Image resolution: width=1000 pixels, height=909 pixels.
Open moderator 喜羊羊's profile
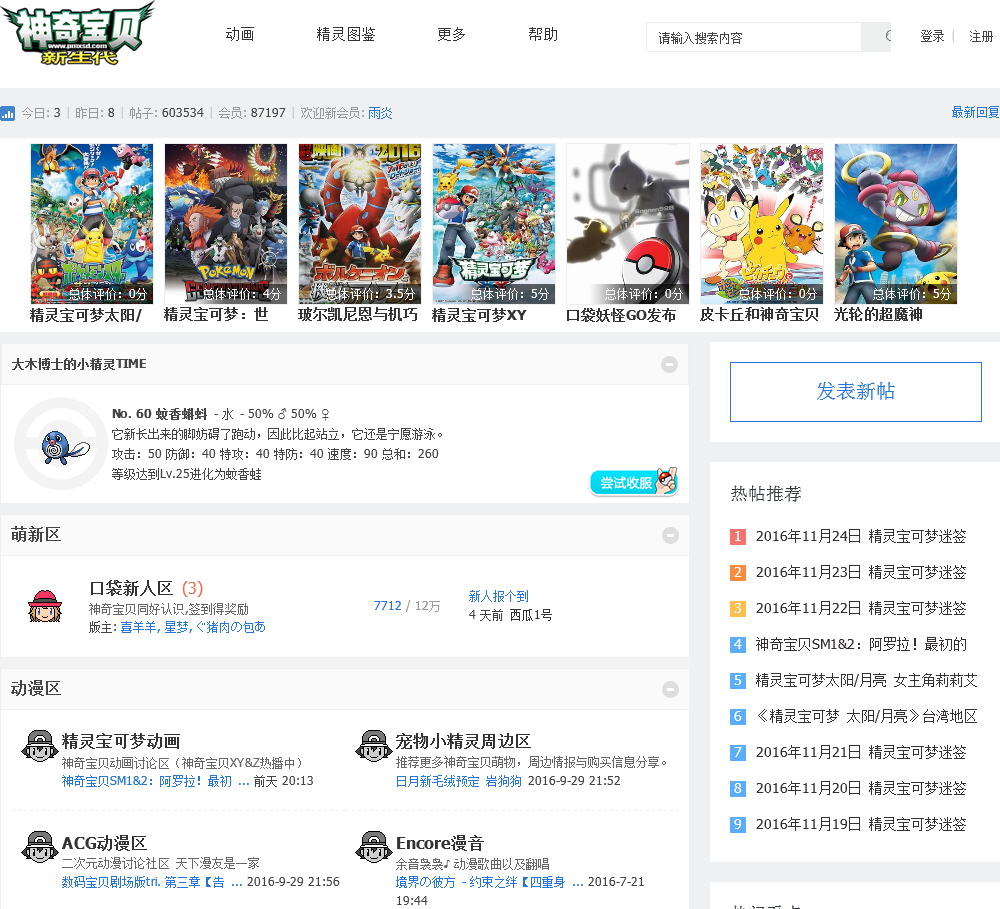pos(138,627)
